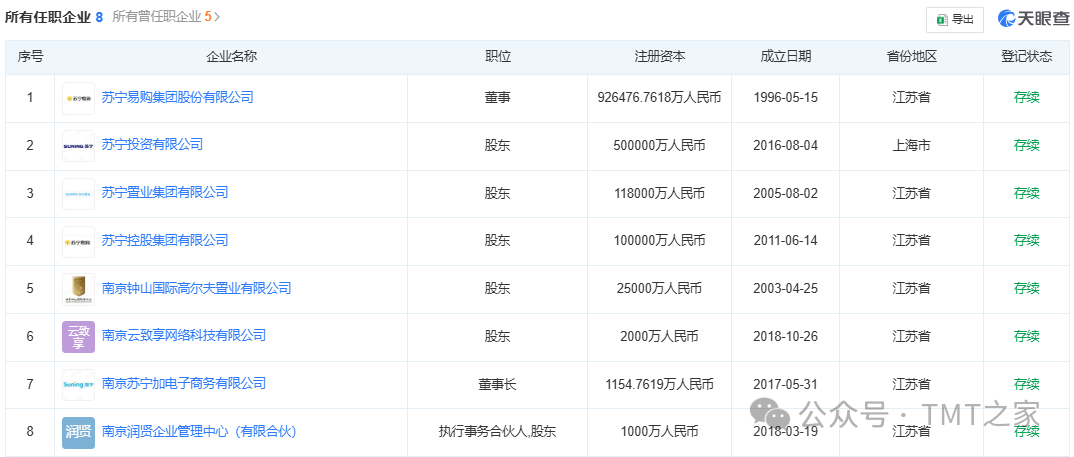Click the 登记状态 column header
Screen dimensions: 1074x457
tap(1026, 57)
